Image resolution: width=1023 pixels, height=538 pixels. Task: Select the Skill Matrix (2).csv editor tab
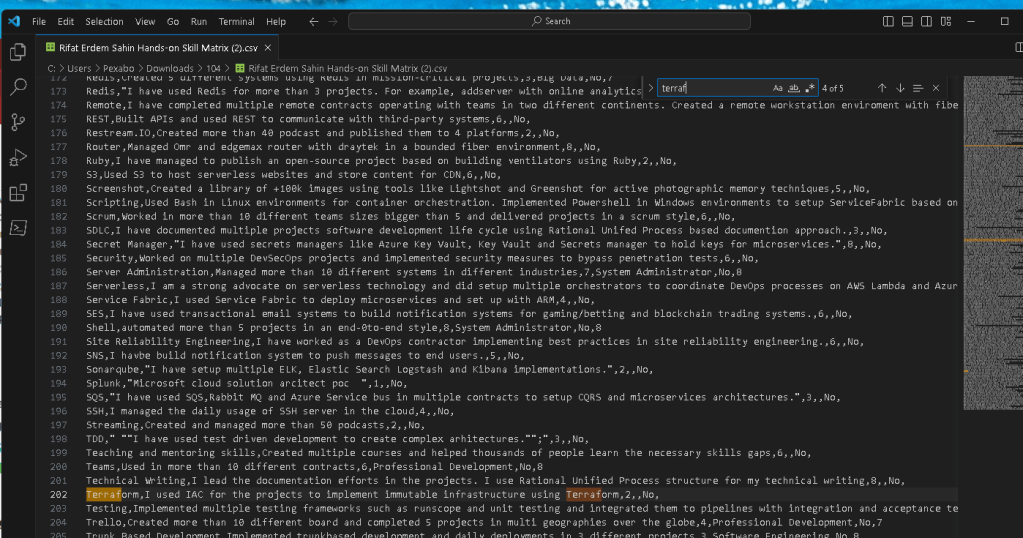tap(157, 48)
